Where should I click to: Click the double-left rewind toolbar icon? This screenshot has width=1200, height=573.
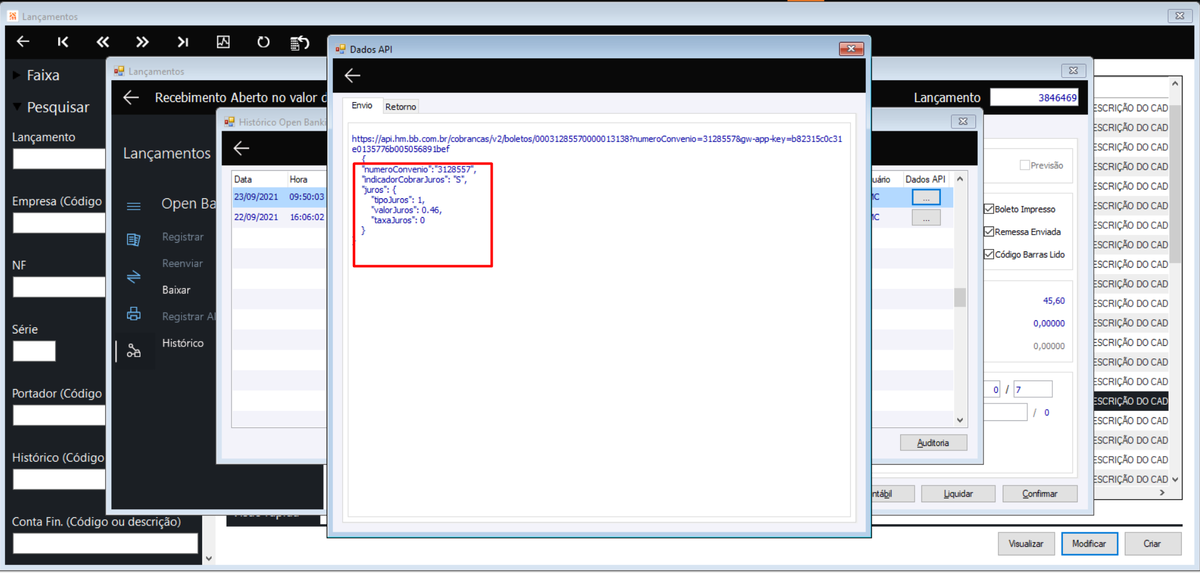coord(103,42)
